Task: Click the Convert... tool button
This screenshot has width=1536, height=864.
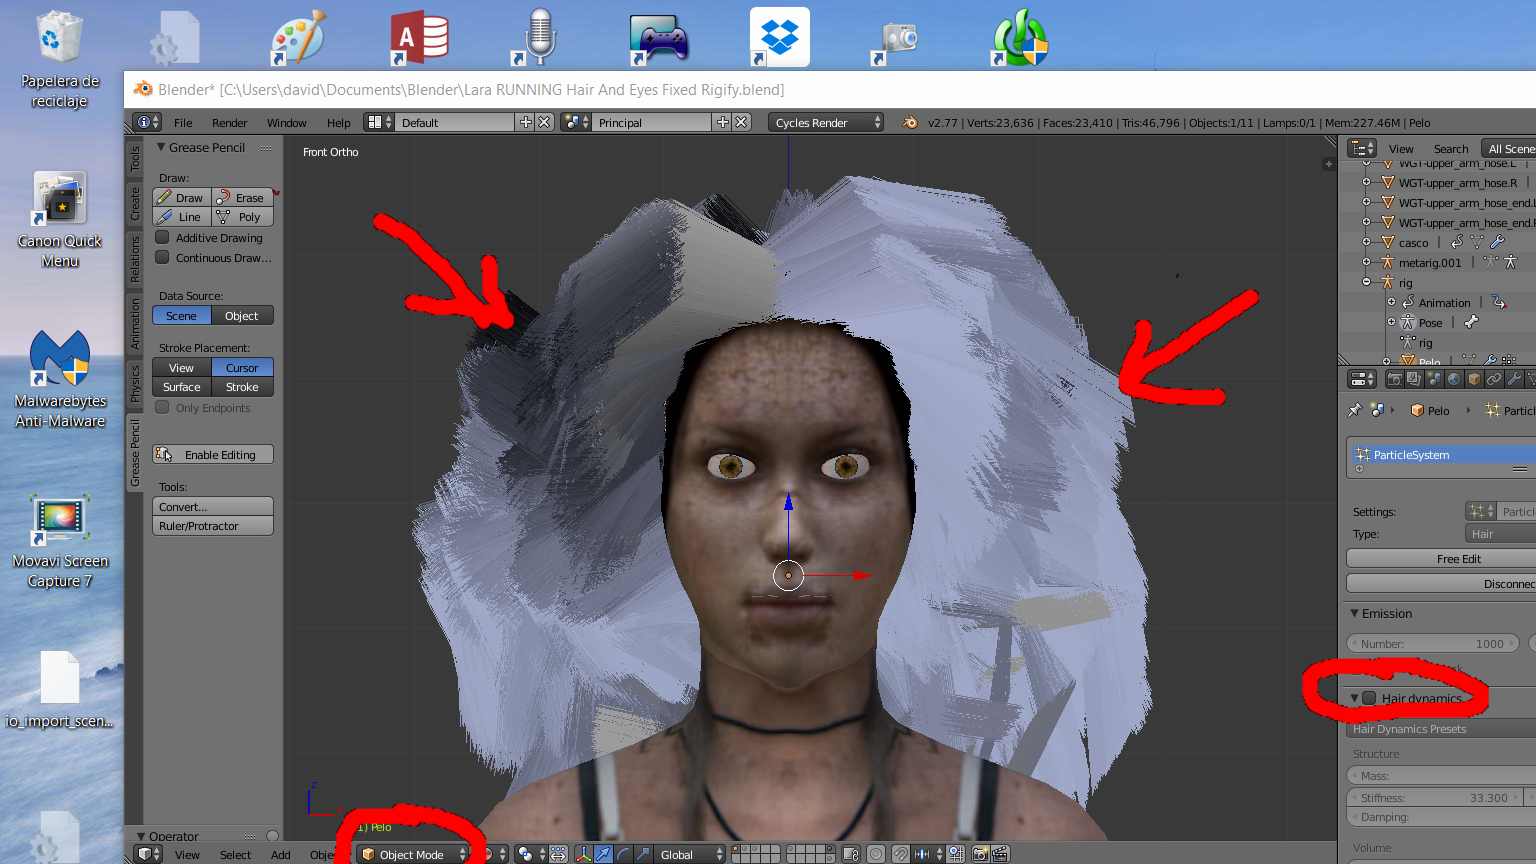Action: pos(213,507)
